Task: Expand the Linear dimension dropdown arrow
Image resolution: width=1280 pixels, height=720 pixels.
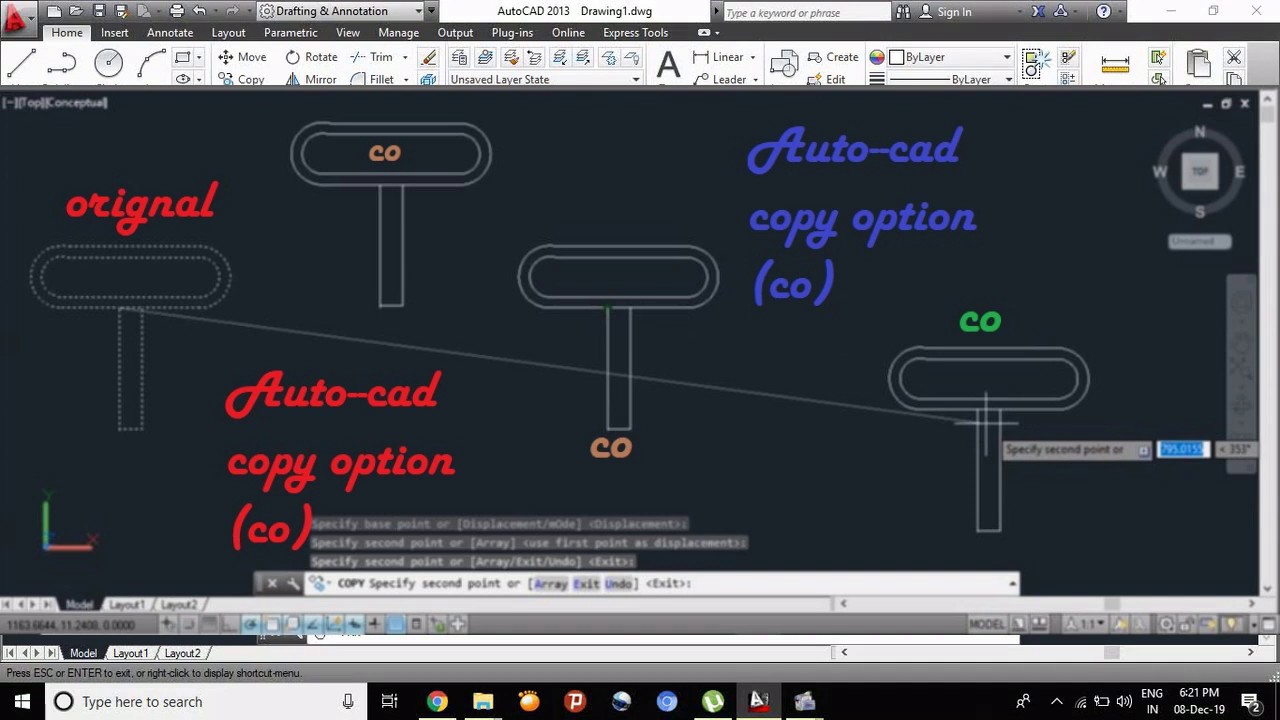Action: point(752,58)
